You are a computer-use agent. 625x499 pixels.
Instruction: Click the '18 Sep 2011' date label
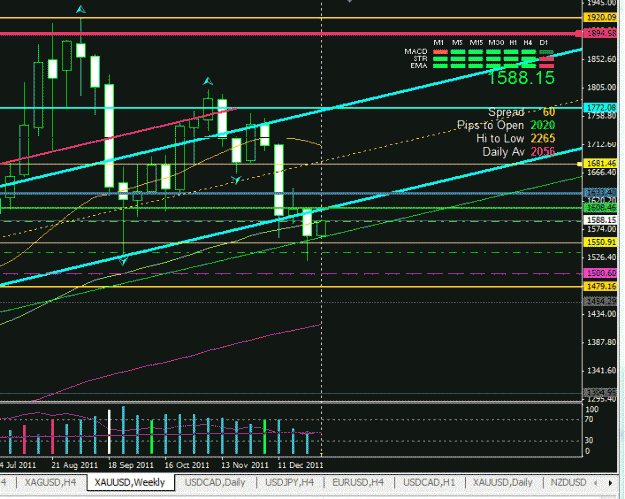click(131, 465)
